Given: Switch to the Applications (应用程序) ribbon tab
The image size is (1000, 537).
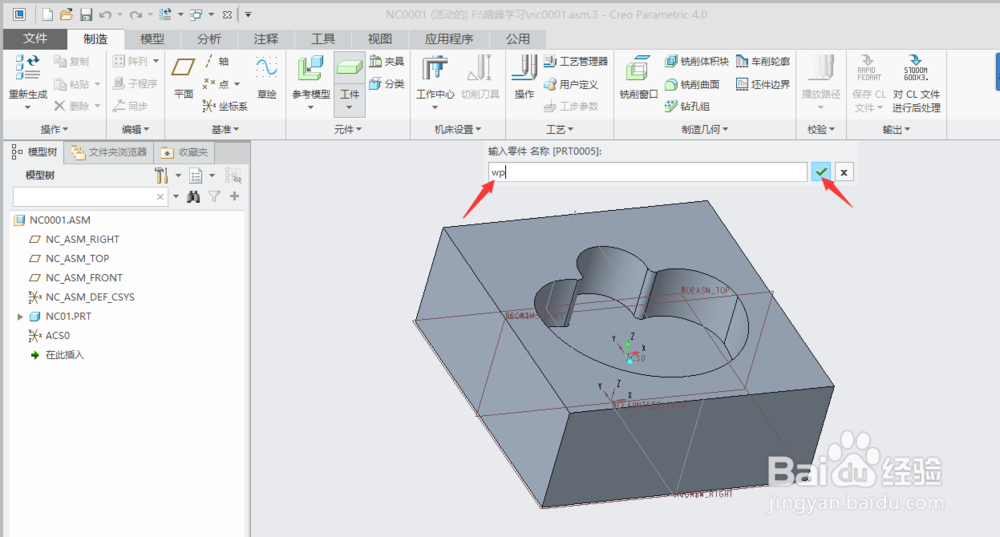Looking at the screenshot, I should pos(448,40).
